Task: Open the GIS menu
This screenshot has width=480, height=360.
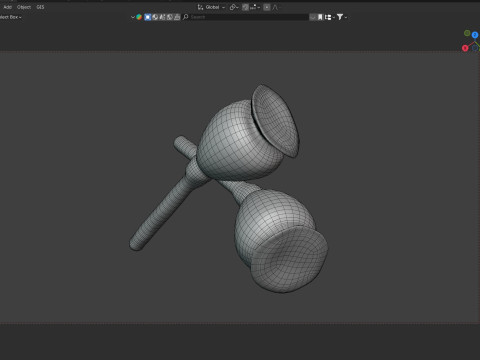Action: coord(40,7)
